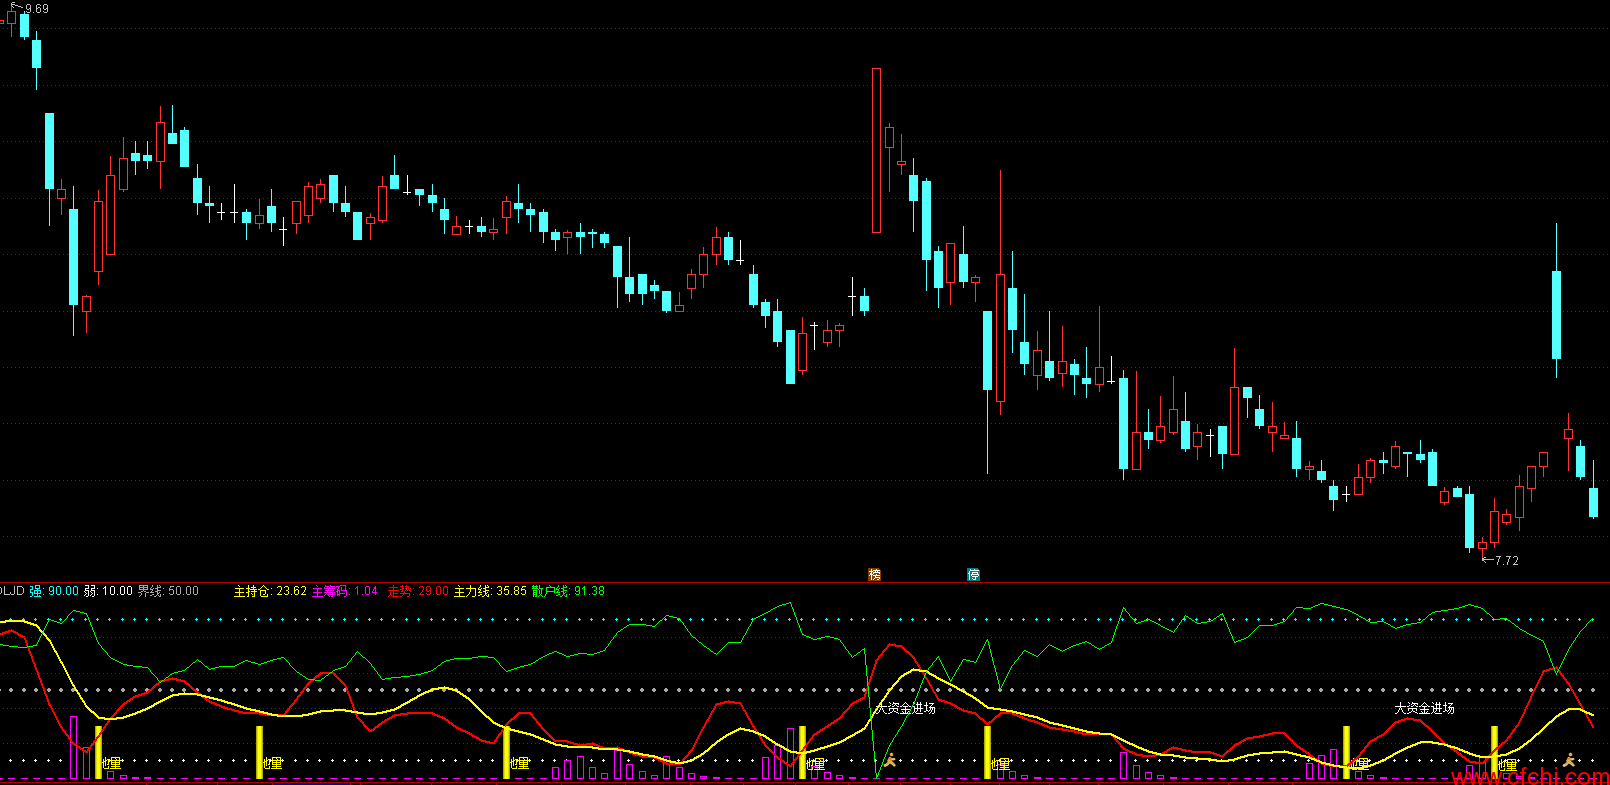The image size is (1610, 785).
Task: Select the 主力线: 35.85 readout
Action: [490, 591]
